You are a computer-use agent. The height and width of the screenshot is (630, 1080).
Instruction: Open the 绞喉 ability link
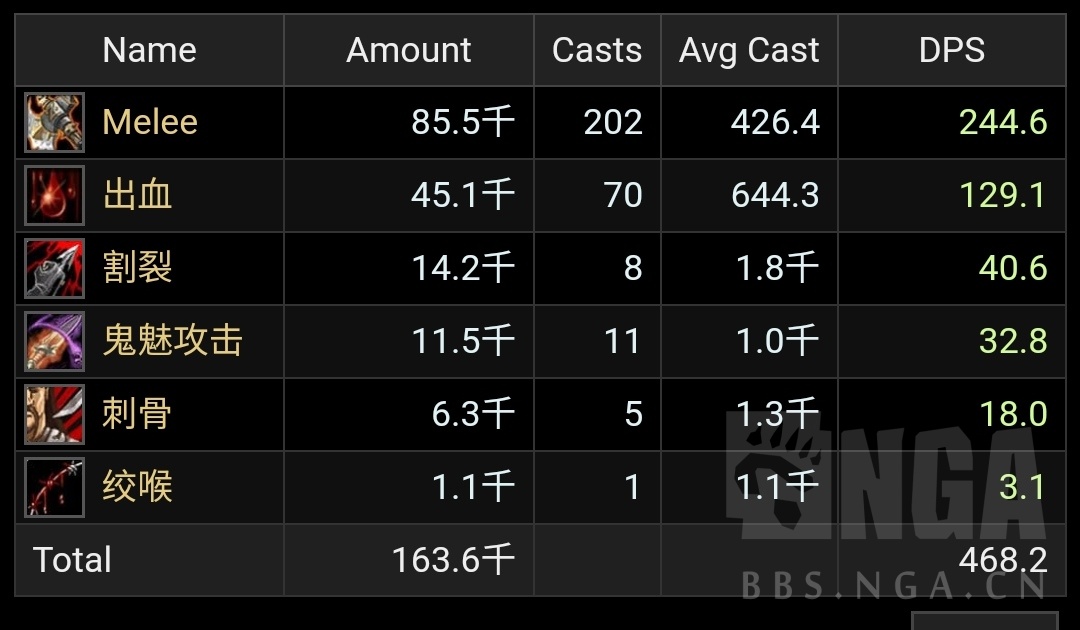point(138,487)
